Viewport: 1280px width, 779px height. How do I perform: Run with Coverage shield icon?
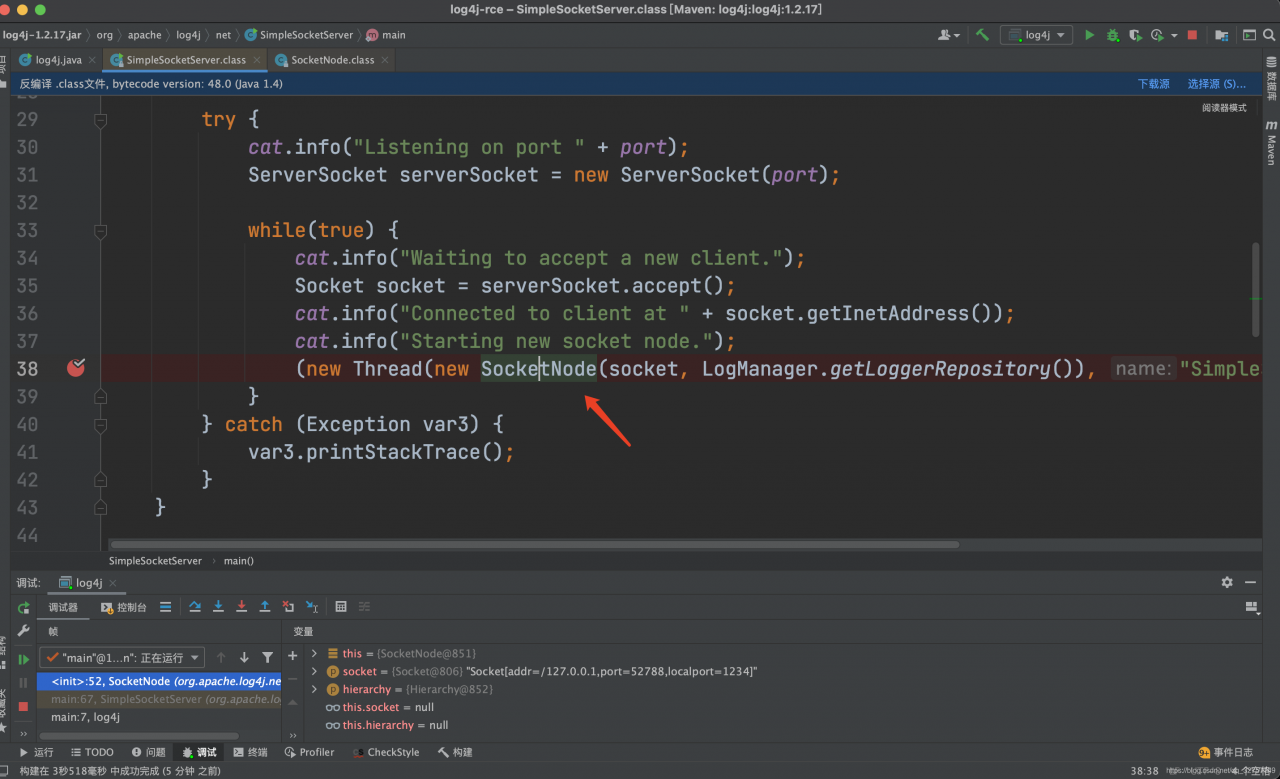pos(1135,35)
